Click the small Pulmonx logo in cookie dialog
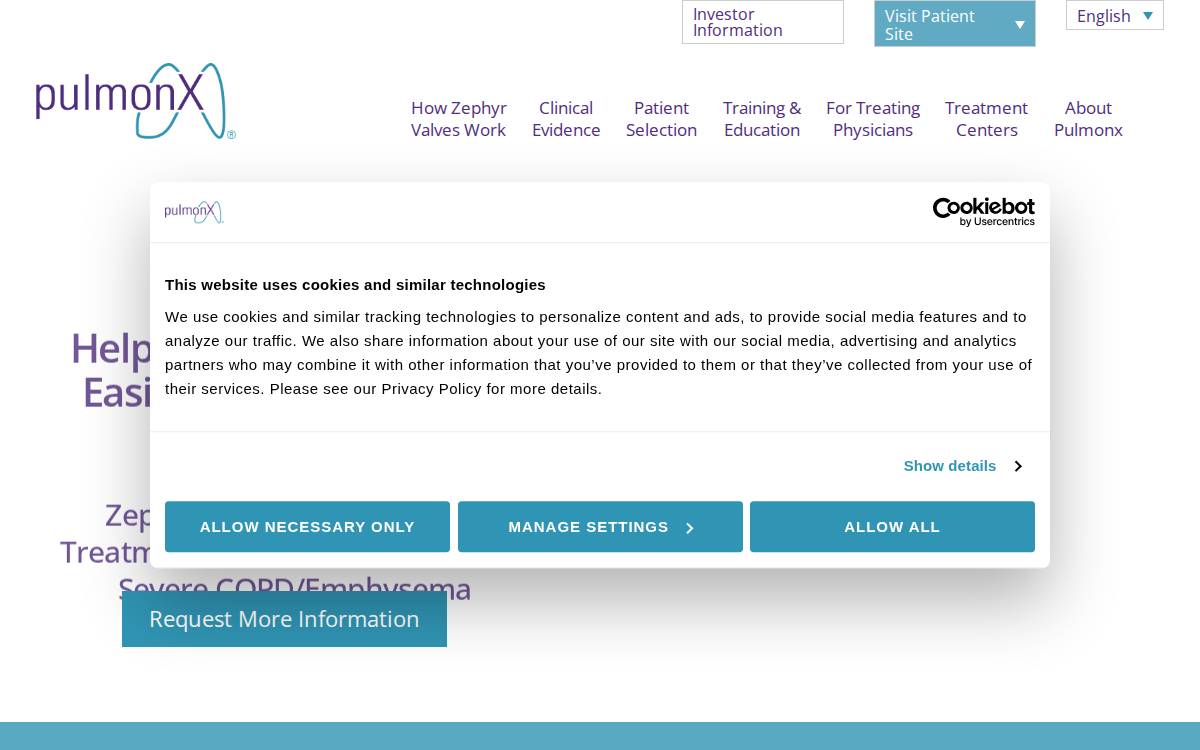1200x750 pixels. [194, 212]
